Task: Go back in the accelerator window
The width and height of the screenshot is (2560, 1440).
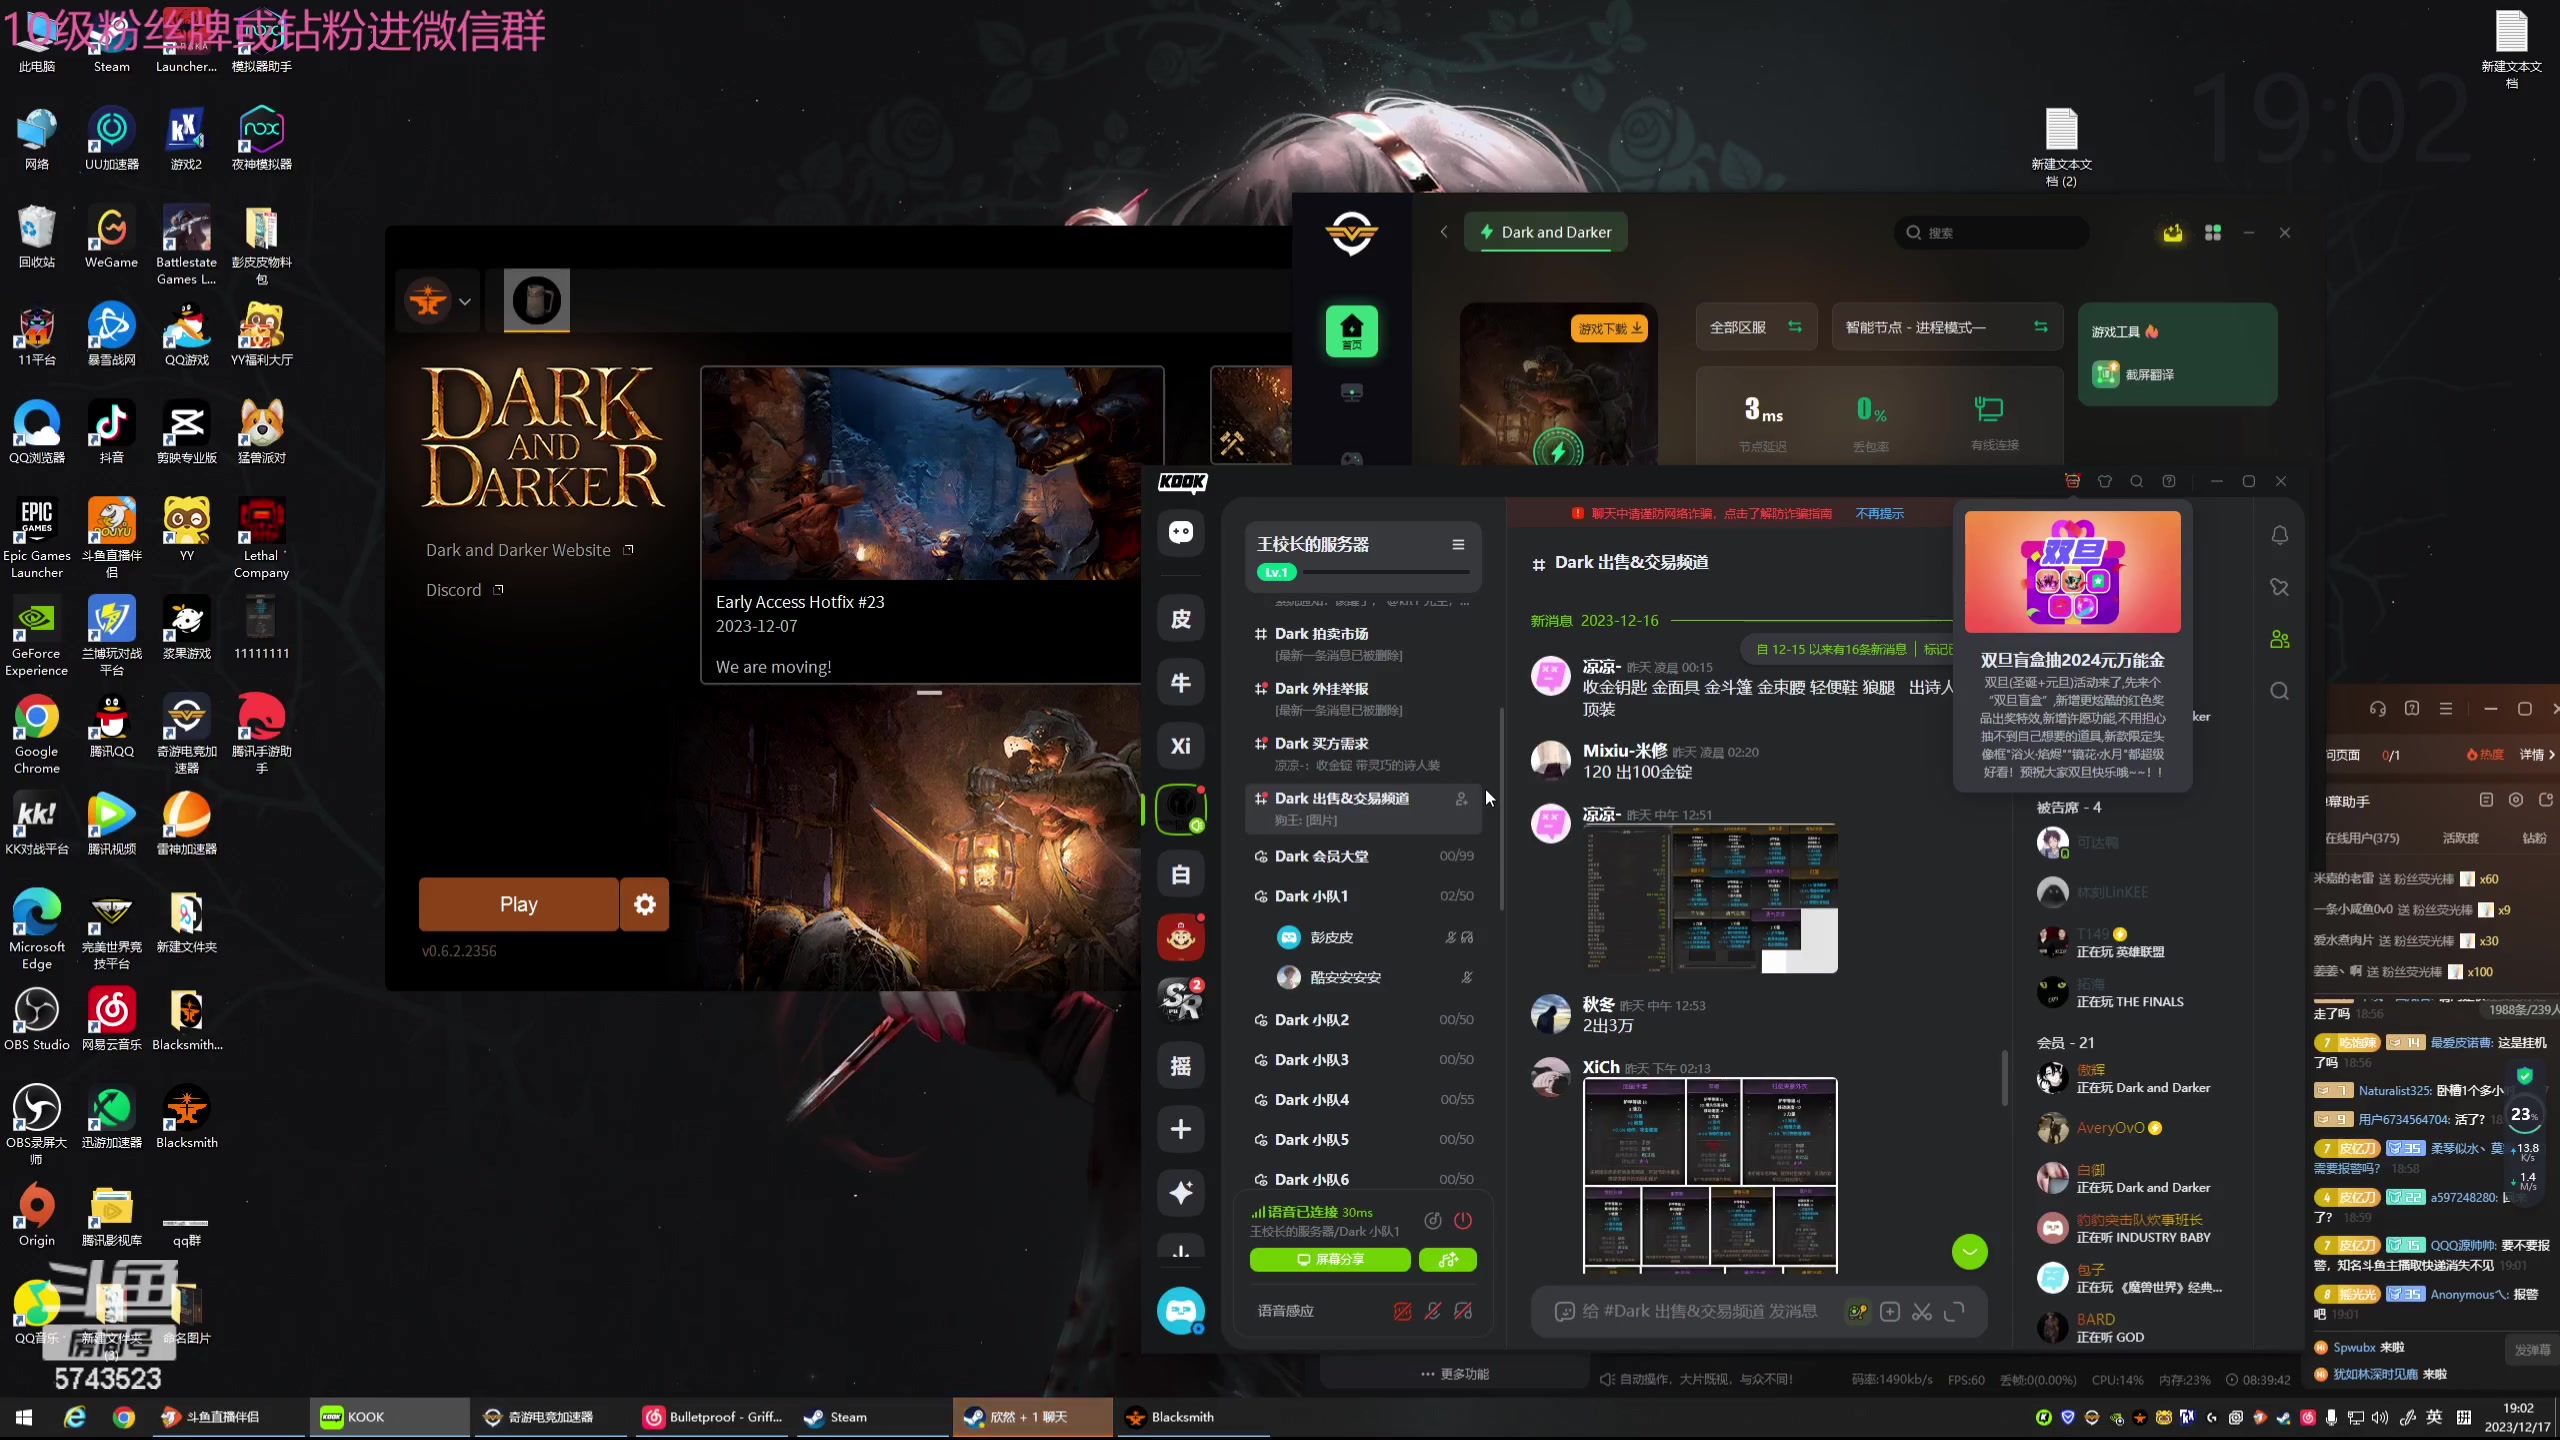Action: 1444,232
